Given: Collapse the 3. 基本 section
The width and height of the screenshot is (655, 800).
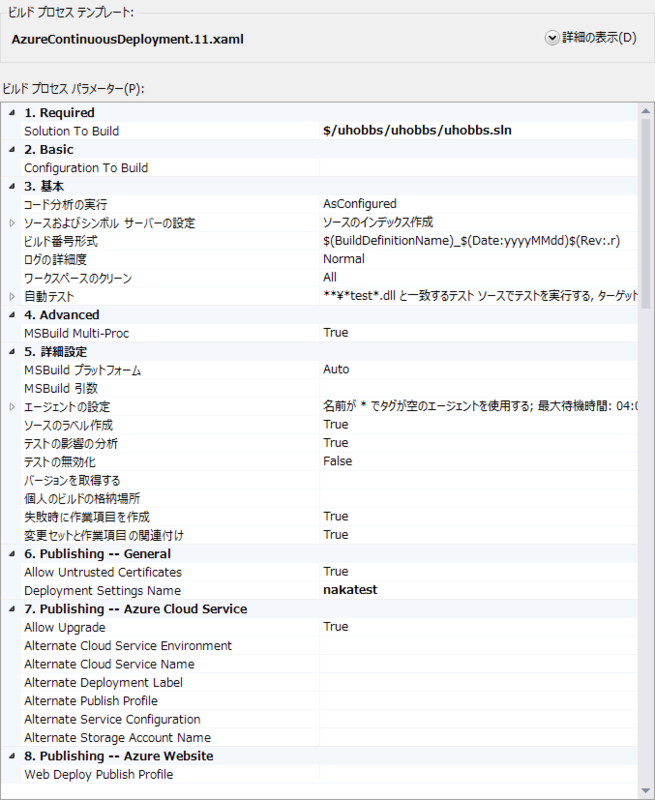Looking at the screenshot, I should [x=12, y=186].
